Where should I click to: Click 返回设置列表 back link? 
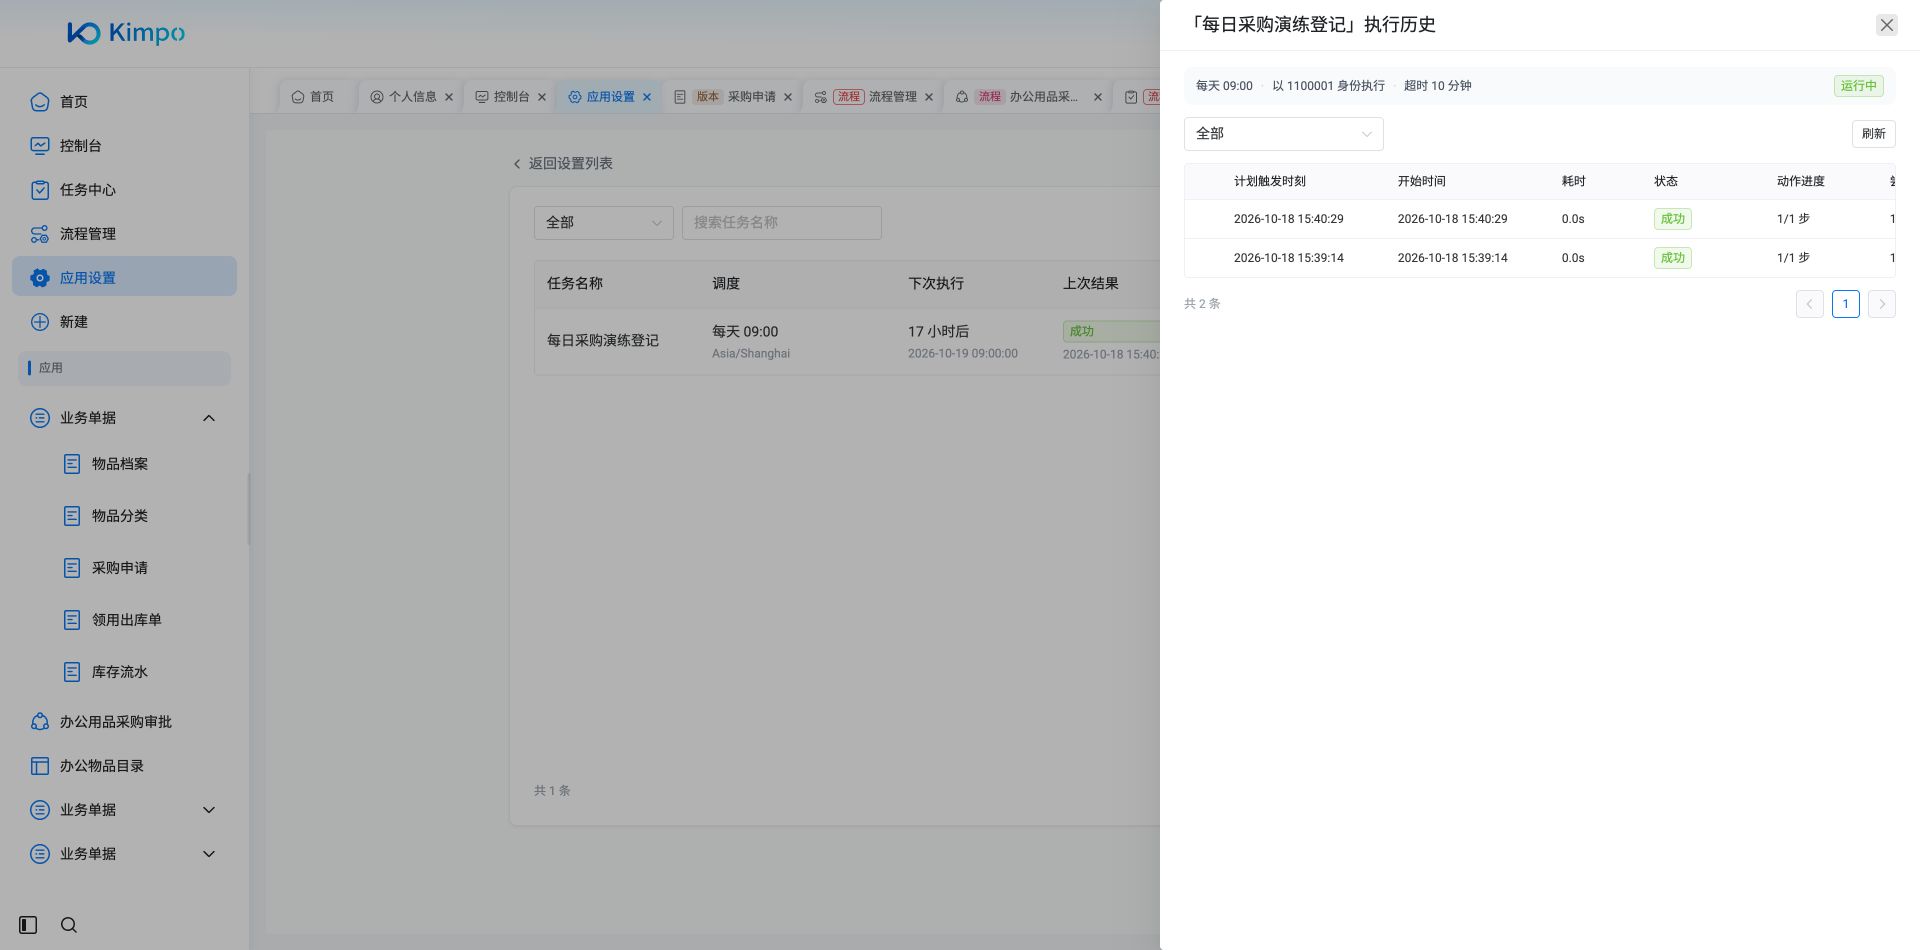[x=562, y=163]
